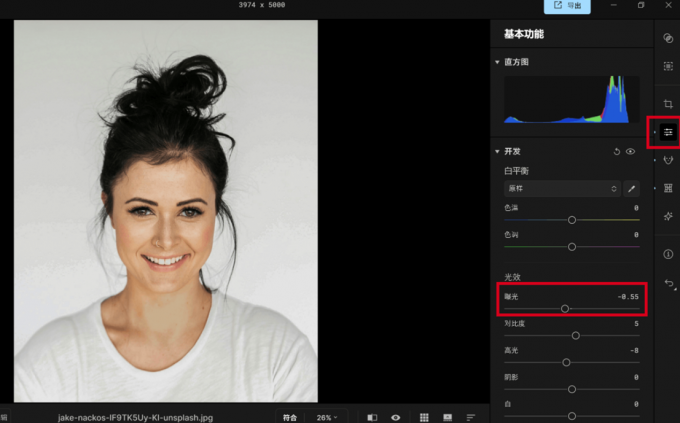
Task: Select the Crop tool in sidebar
Action: point(668,104)
